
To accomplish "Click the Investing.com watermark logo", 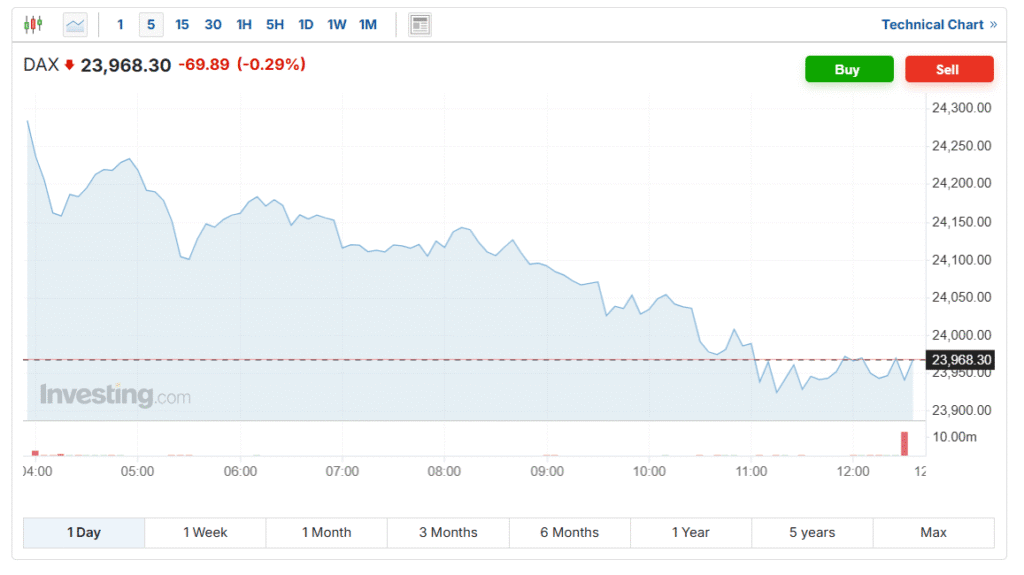I will click(115, 395).
